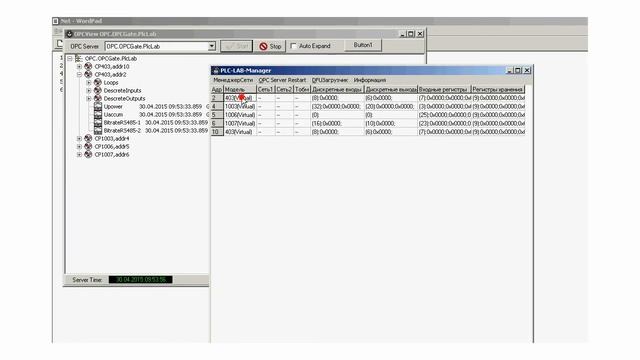Select the 1006(Virtual) model cell

click(x=240, y=115)
